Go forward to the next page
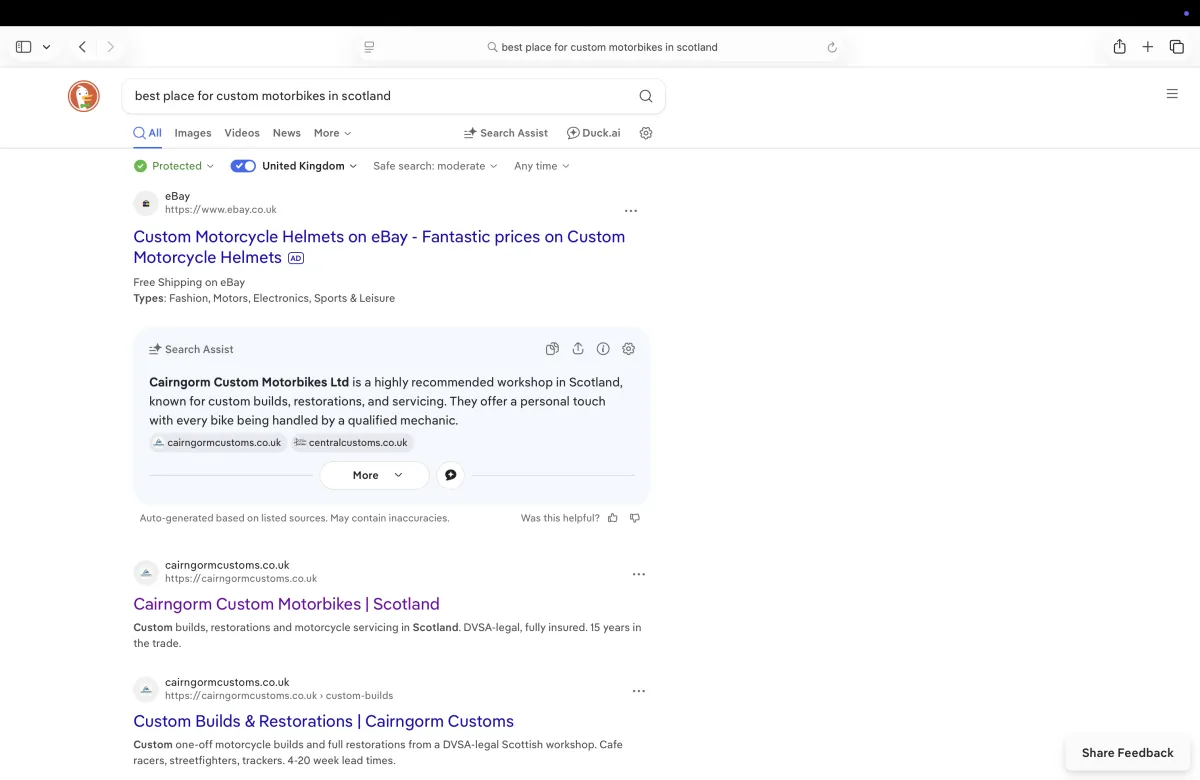Image resolution: width=1200 pixels, height=780 pixels. tap(110, 47)
